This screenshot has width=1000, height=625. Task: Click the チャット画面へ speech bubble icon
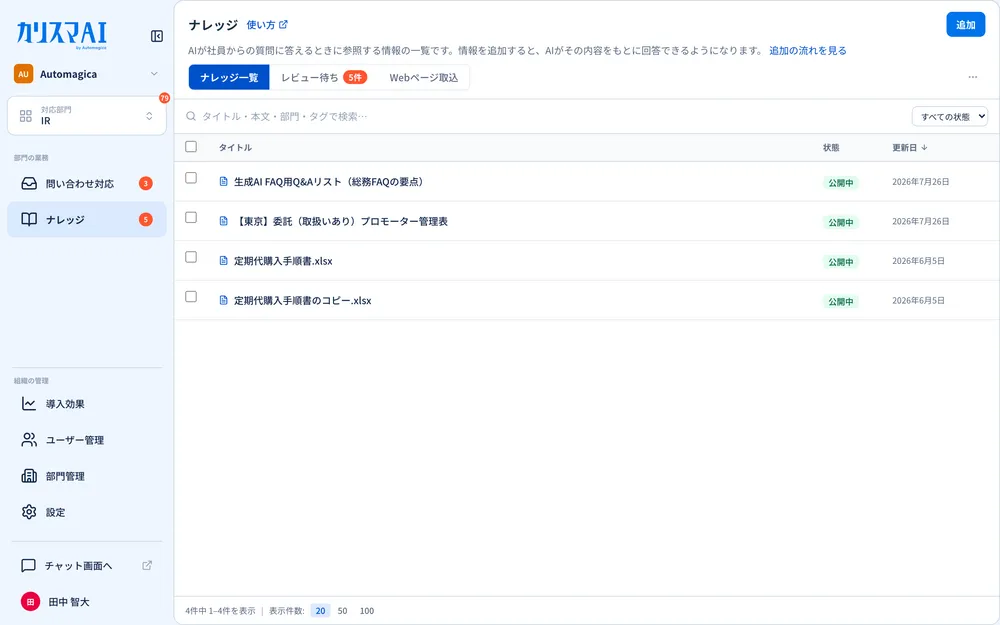(28, 566)
